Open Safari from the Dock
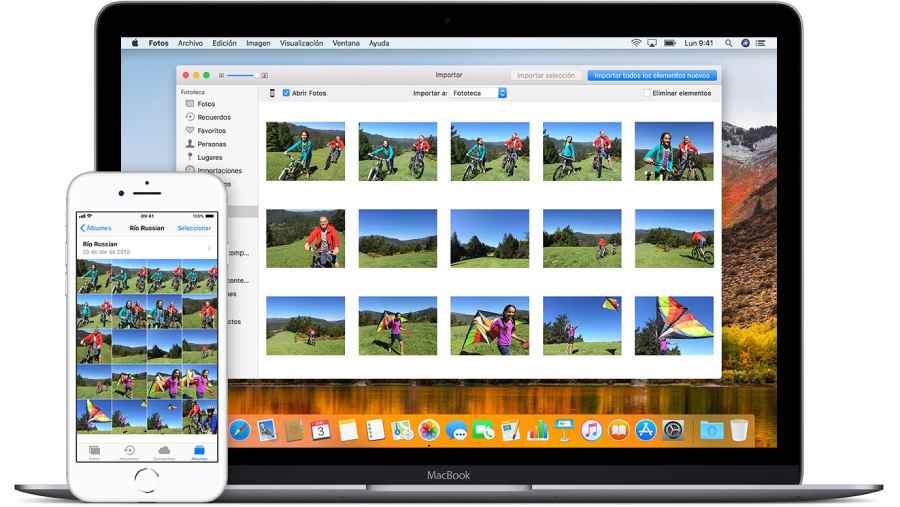 [x=239, y=430]
